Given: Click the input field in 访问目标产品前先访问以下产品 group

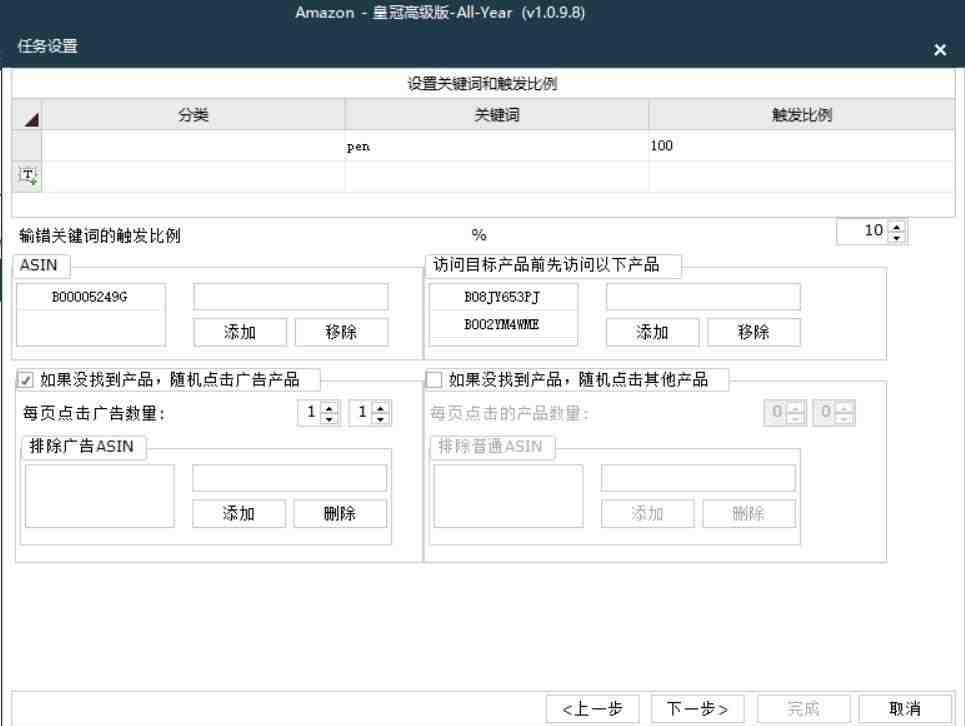Looking at the screenshot, I should tap(703, 297).
